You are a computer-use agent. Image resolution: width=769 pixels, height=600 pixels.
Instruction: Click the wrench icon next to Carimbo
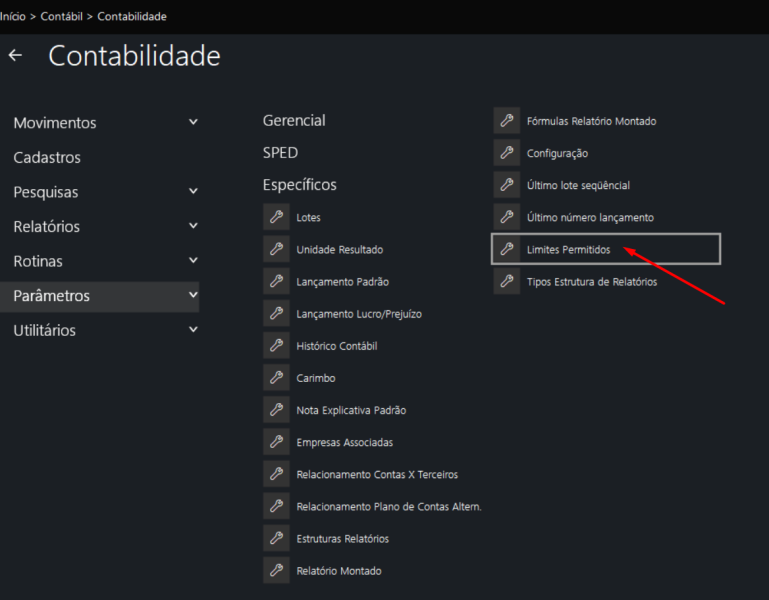coord(276,378)
